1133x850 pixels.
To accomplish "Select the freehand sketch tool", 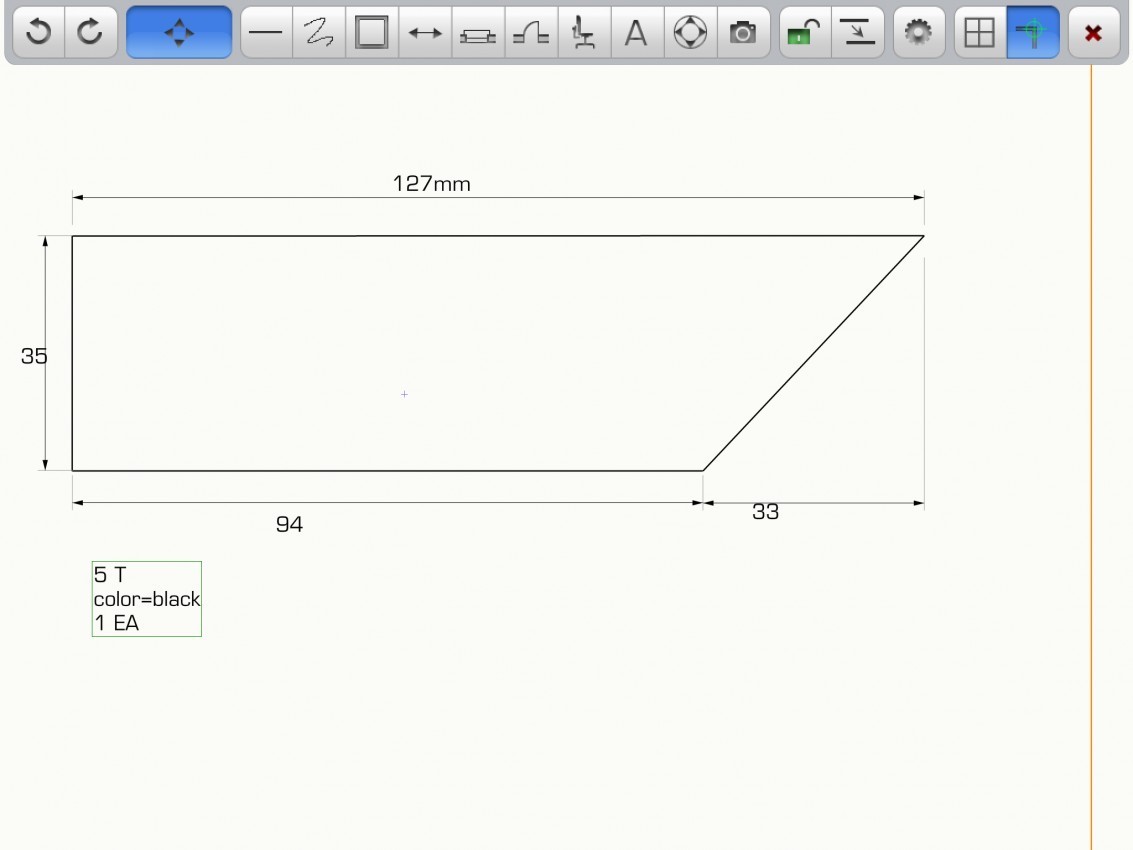I will 319,33.
